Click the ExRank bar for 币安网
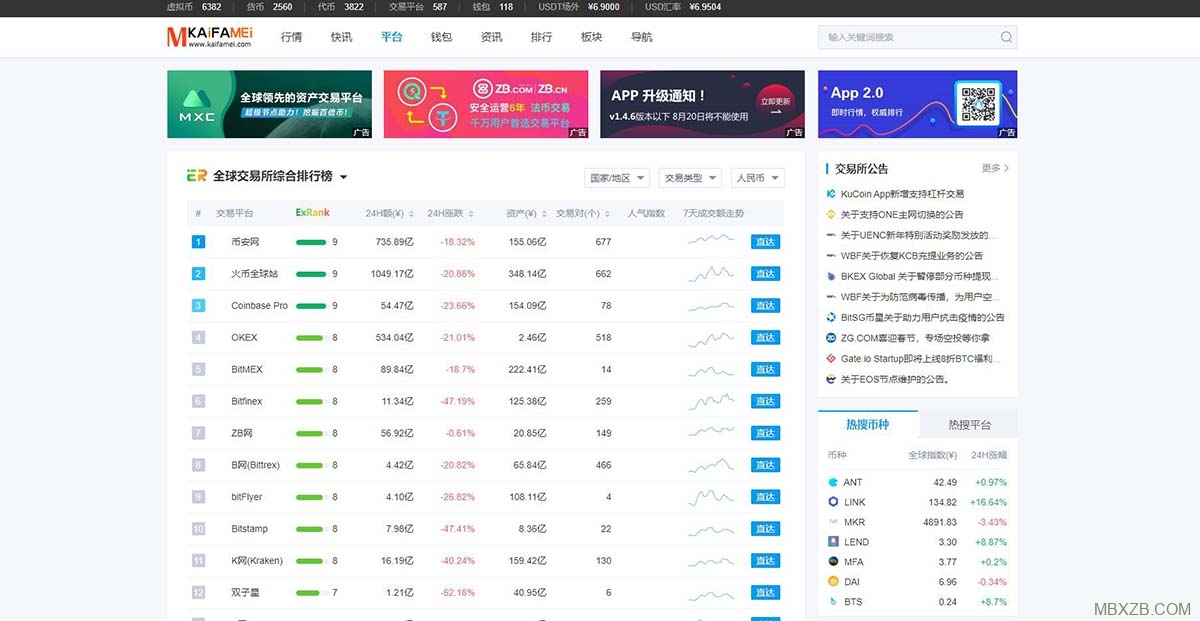1200x621 pixels. coord(311,242)
